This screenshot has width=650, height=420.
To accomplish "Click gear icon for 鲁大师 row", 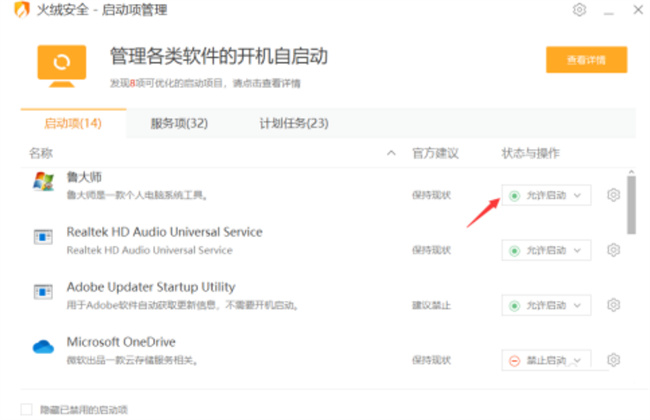I will click(614, 195).
